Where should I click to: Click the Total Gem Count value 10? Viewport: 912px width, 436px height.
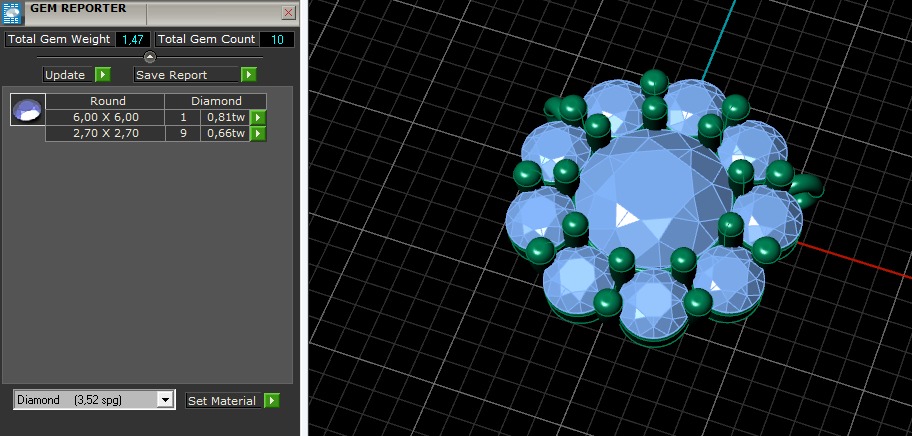point(277,40)
